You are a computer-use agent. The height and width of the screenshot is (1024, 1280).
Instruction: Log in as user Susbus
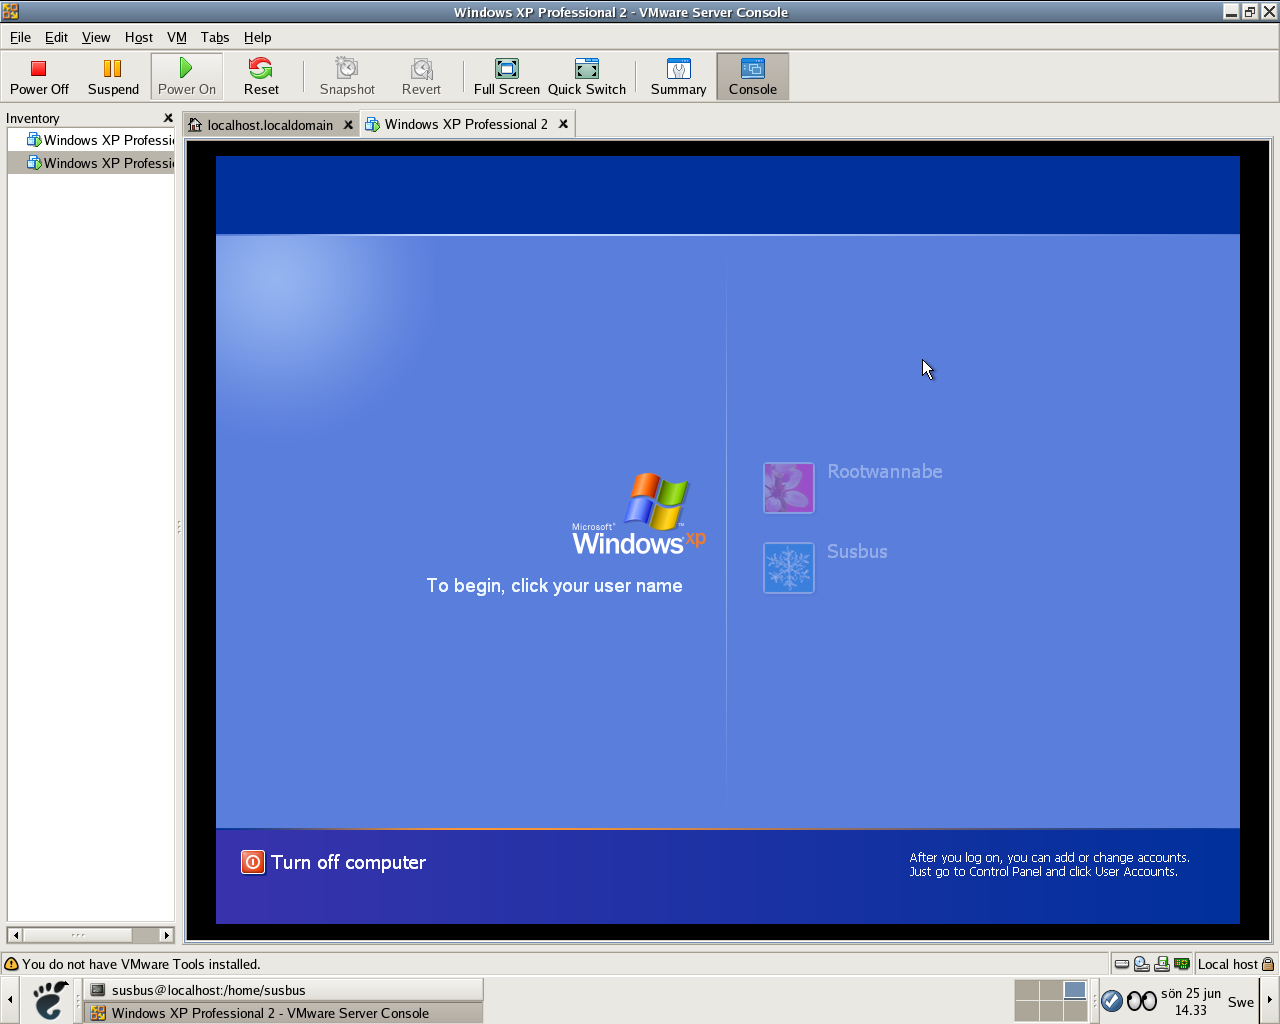857,551
